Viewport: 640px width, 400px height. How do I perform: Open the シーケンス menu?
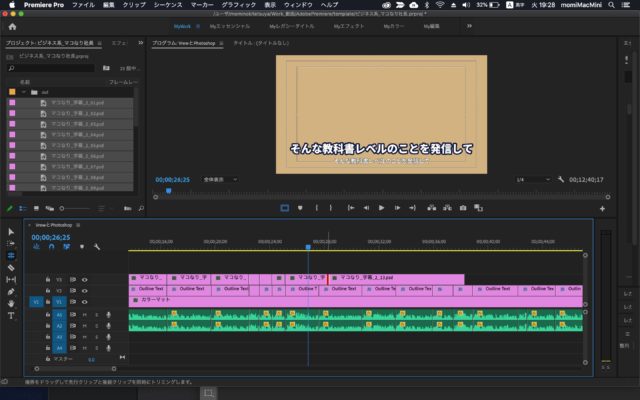pos(168,5)
